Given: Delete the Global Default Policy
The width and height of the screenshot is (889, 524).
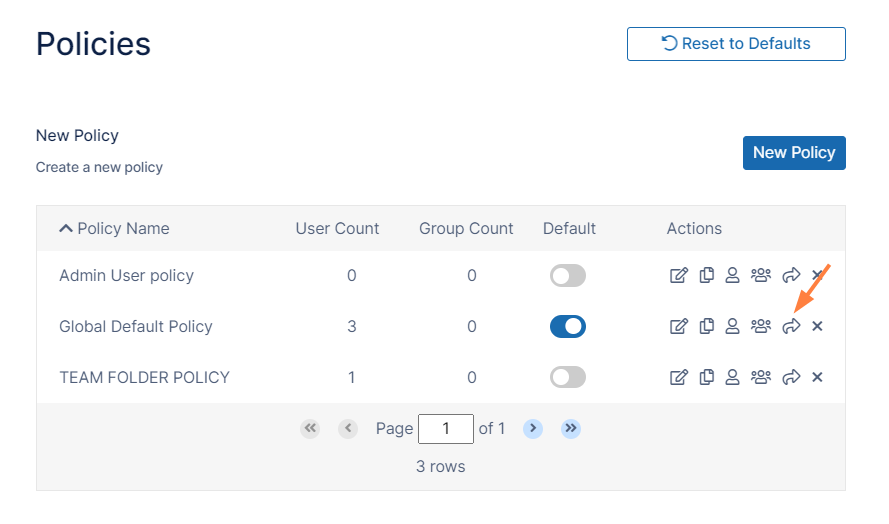Looking at the screenshot, I should (817, 326).
